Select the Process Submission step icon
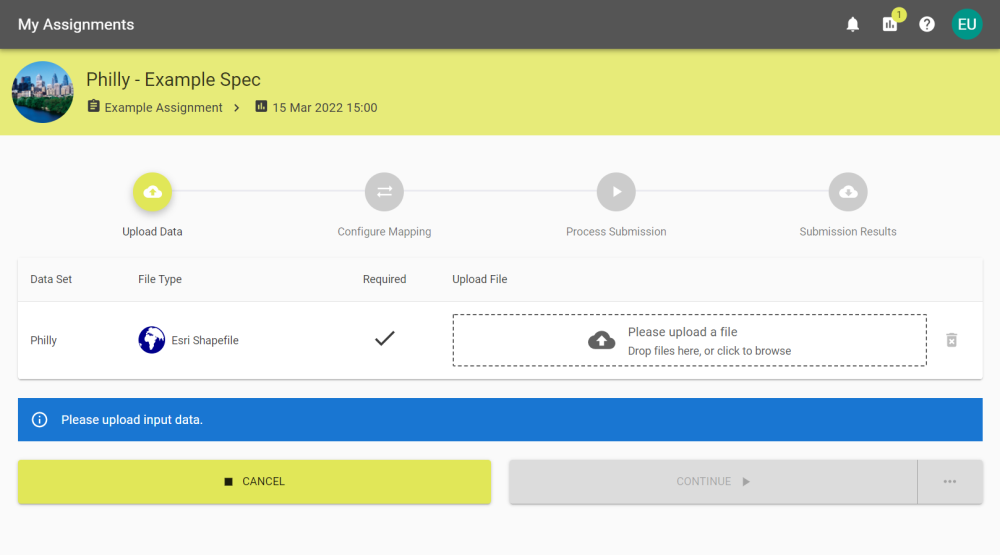The height and width of the screenshot is (555, 1000). (616, 192)
